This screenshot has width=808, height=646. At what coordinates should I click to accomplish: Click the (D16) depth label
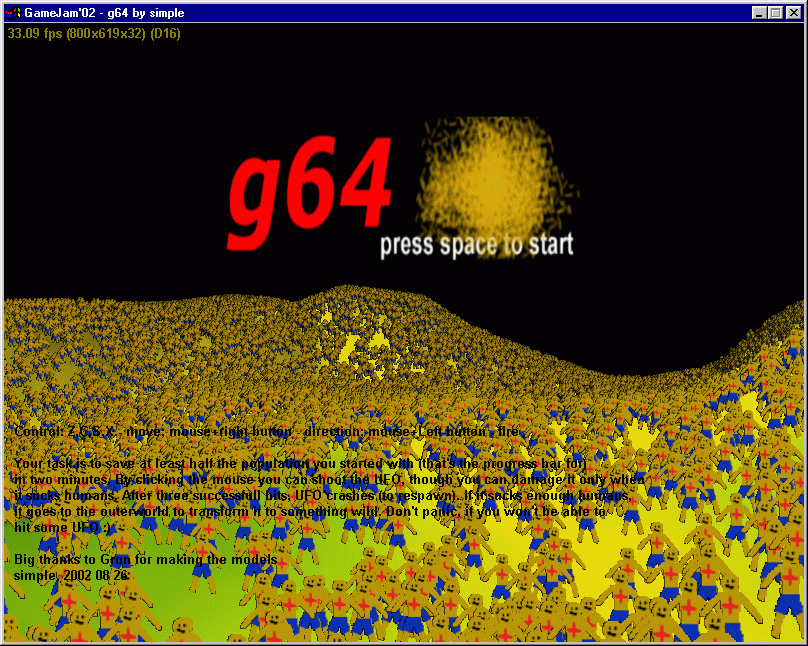[x=165, y=33]
